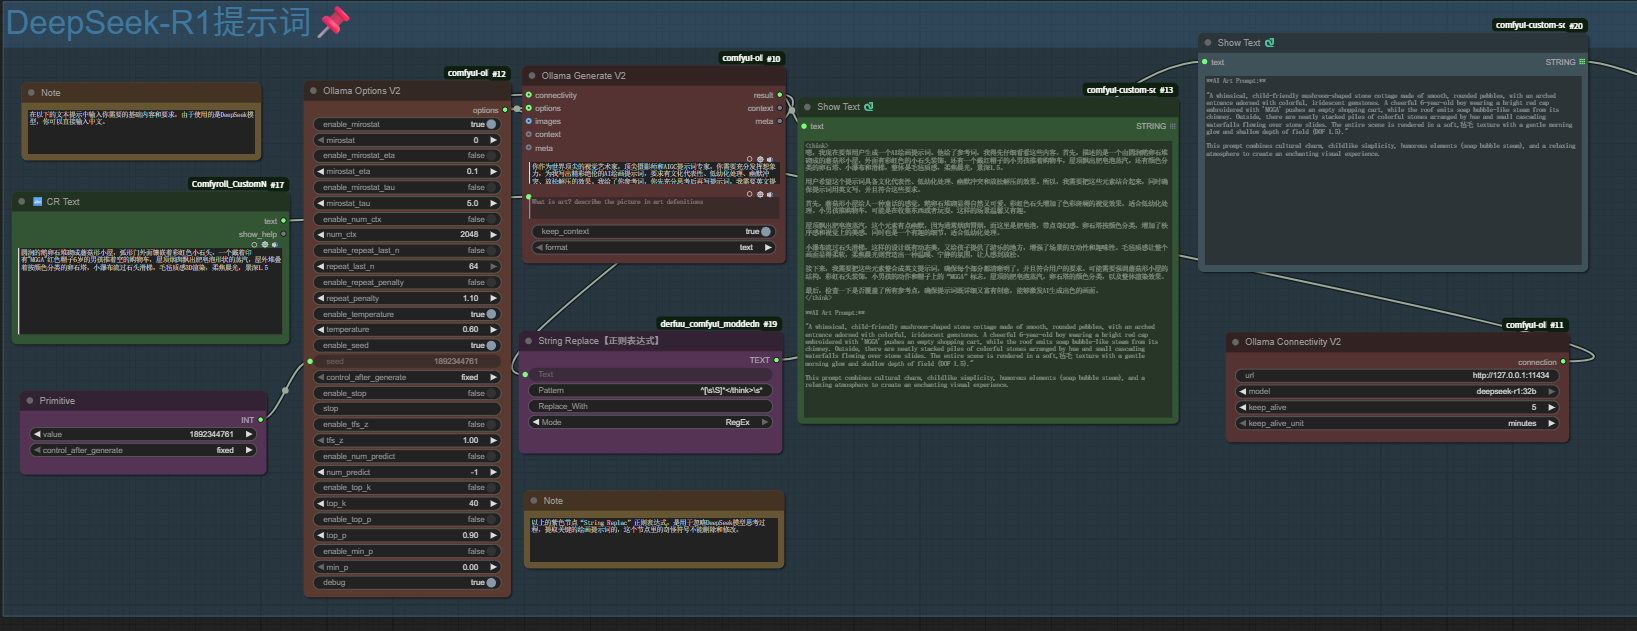Adjust the top_p value field
The width and height of the screenshot is (1637, 631).
tap(407, 535)
